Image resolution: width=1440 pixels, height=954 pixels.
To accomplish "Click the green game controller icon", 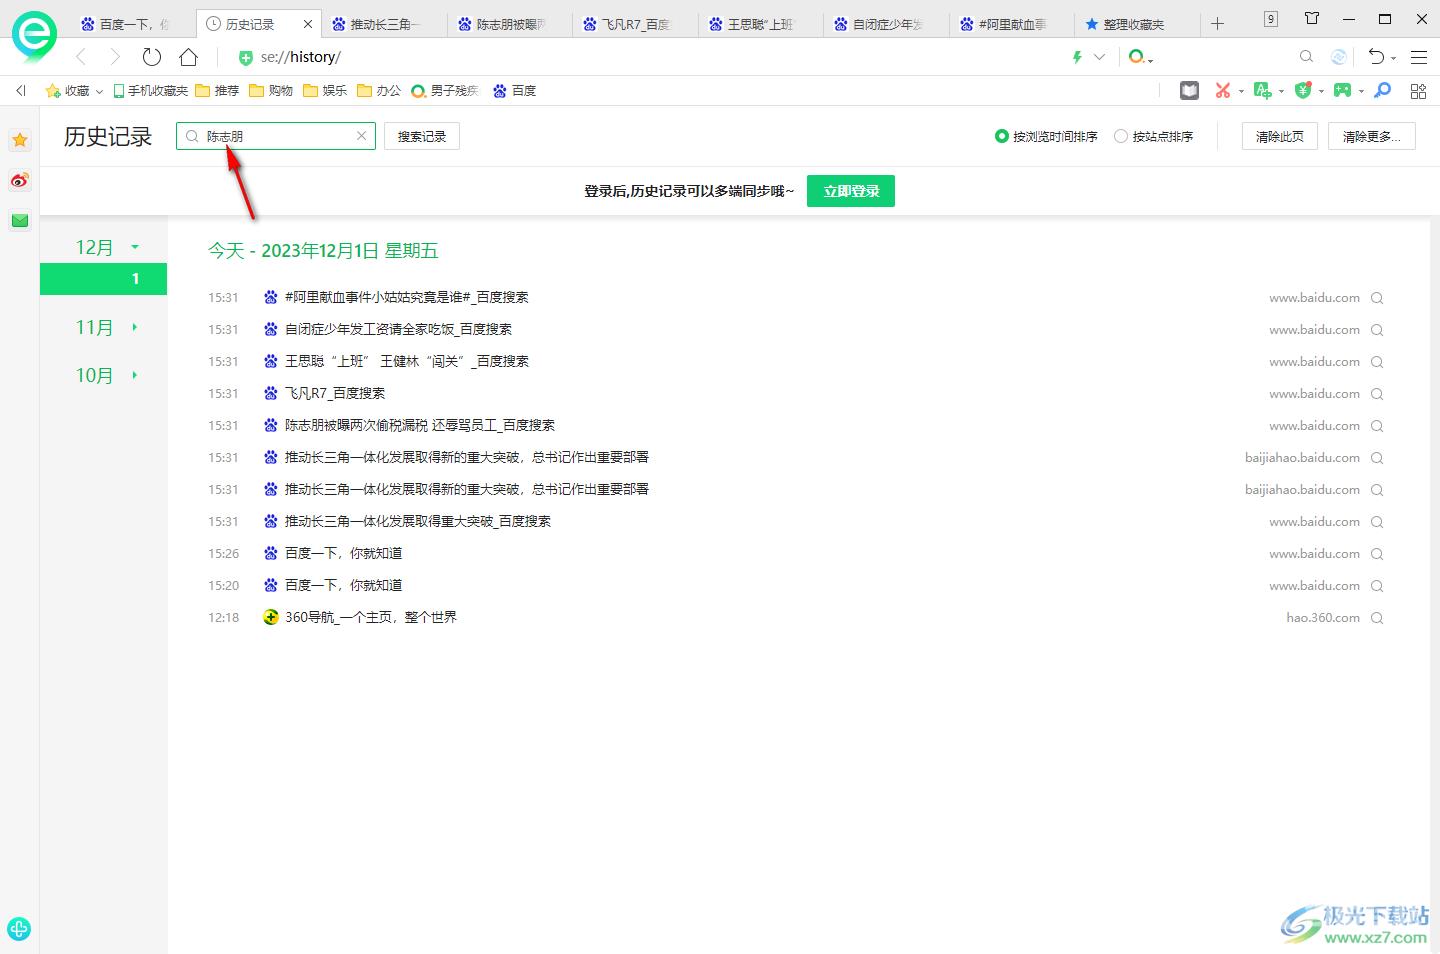I will click(1342, 91).
